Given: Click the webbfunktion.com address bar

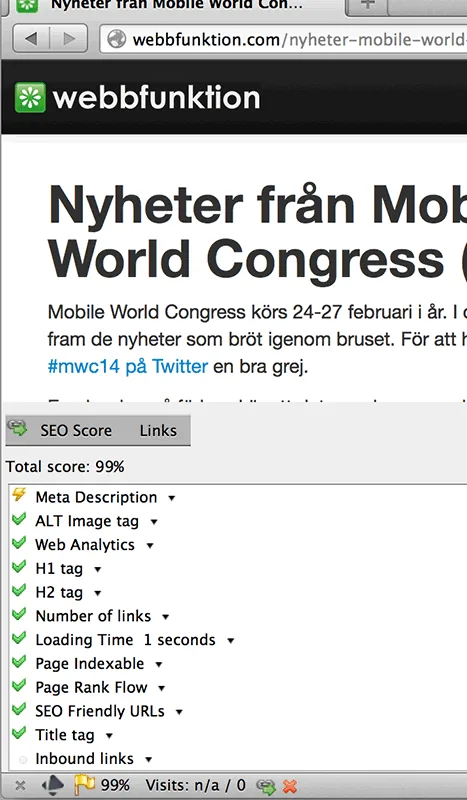Looking at the screenshot, I should pyautogui.click(x=283, y=39).
